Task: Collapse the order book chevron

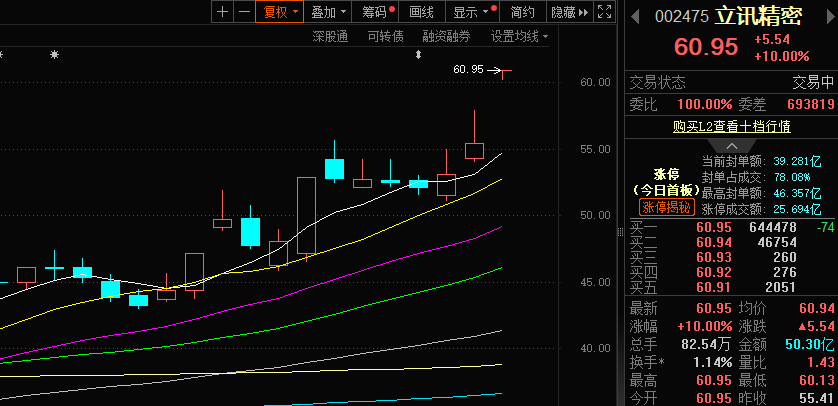Action: click(731, 146)
